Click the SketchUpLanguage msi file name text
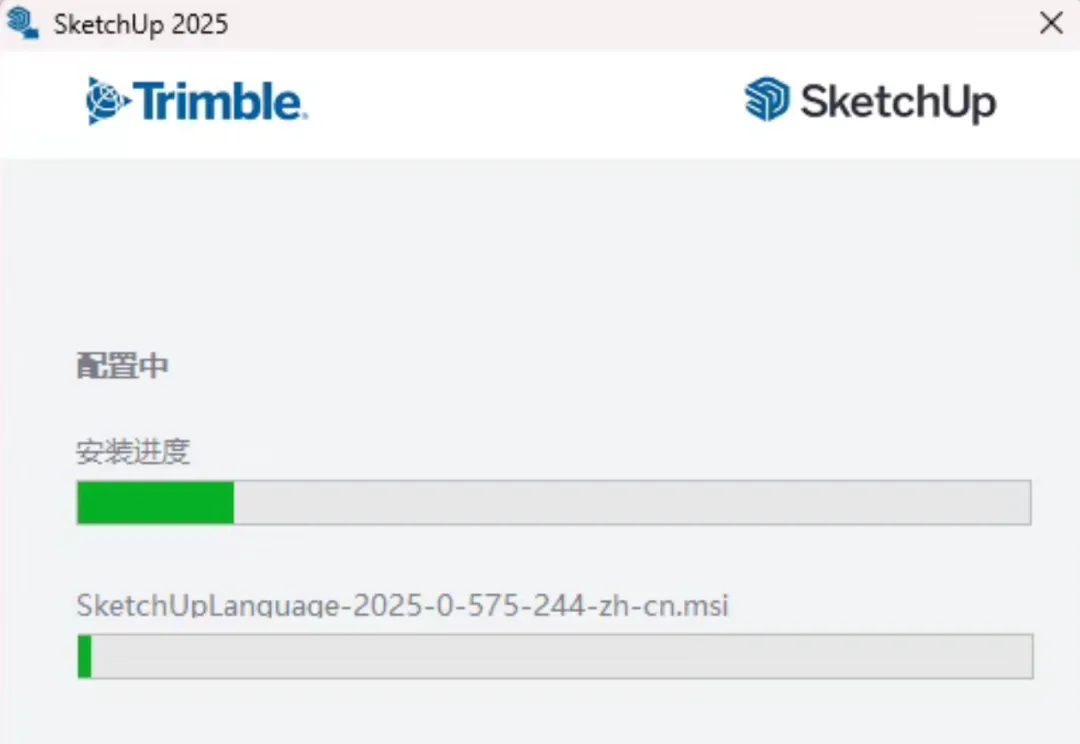Image resolution: width=1080 pixels, height=744 pixels. [x=402, y=604]
